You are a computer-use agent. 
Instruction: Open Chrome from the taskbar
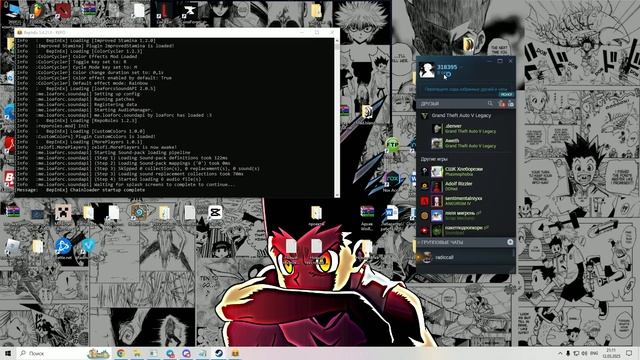(x=121, y=353)
